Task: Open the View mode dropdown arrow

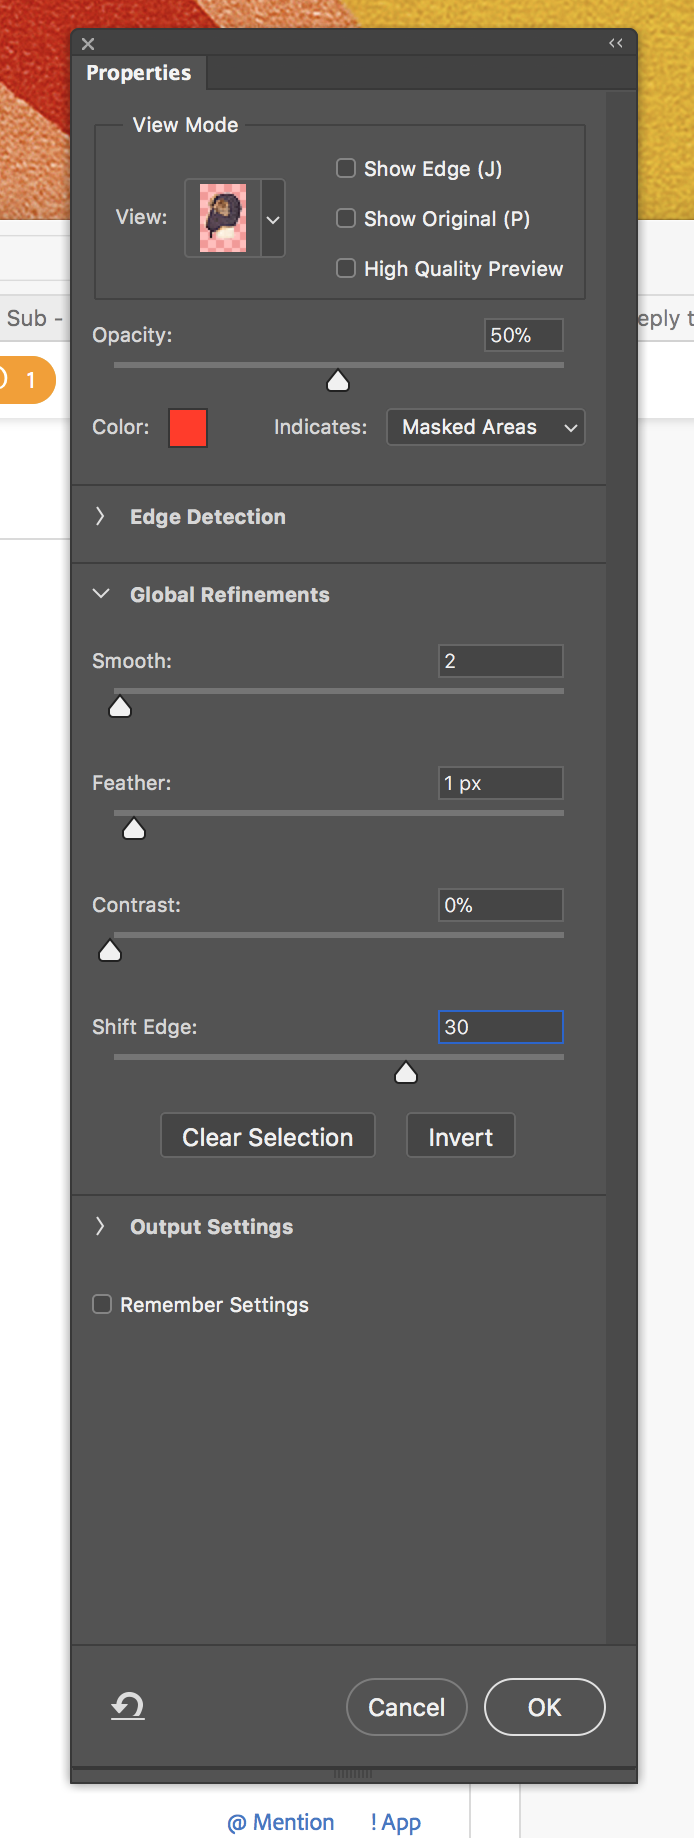Action: click(273, 219)
